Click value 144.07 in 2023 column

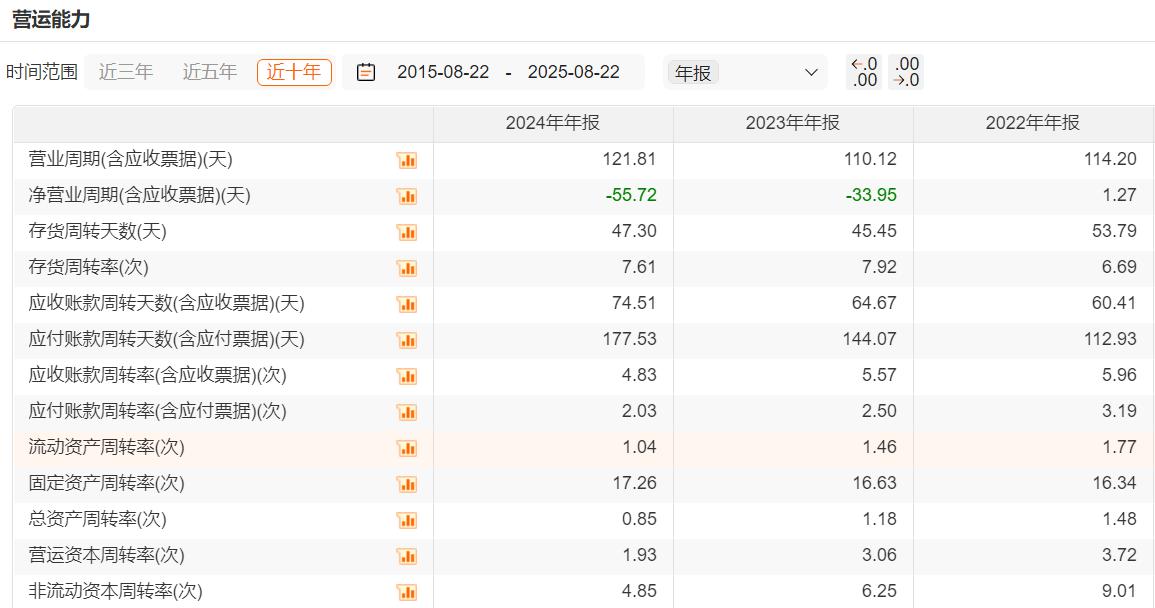tap(870, 339)
